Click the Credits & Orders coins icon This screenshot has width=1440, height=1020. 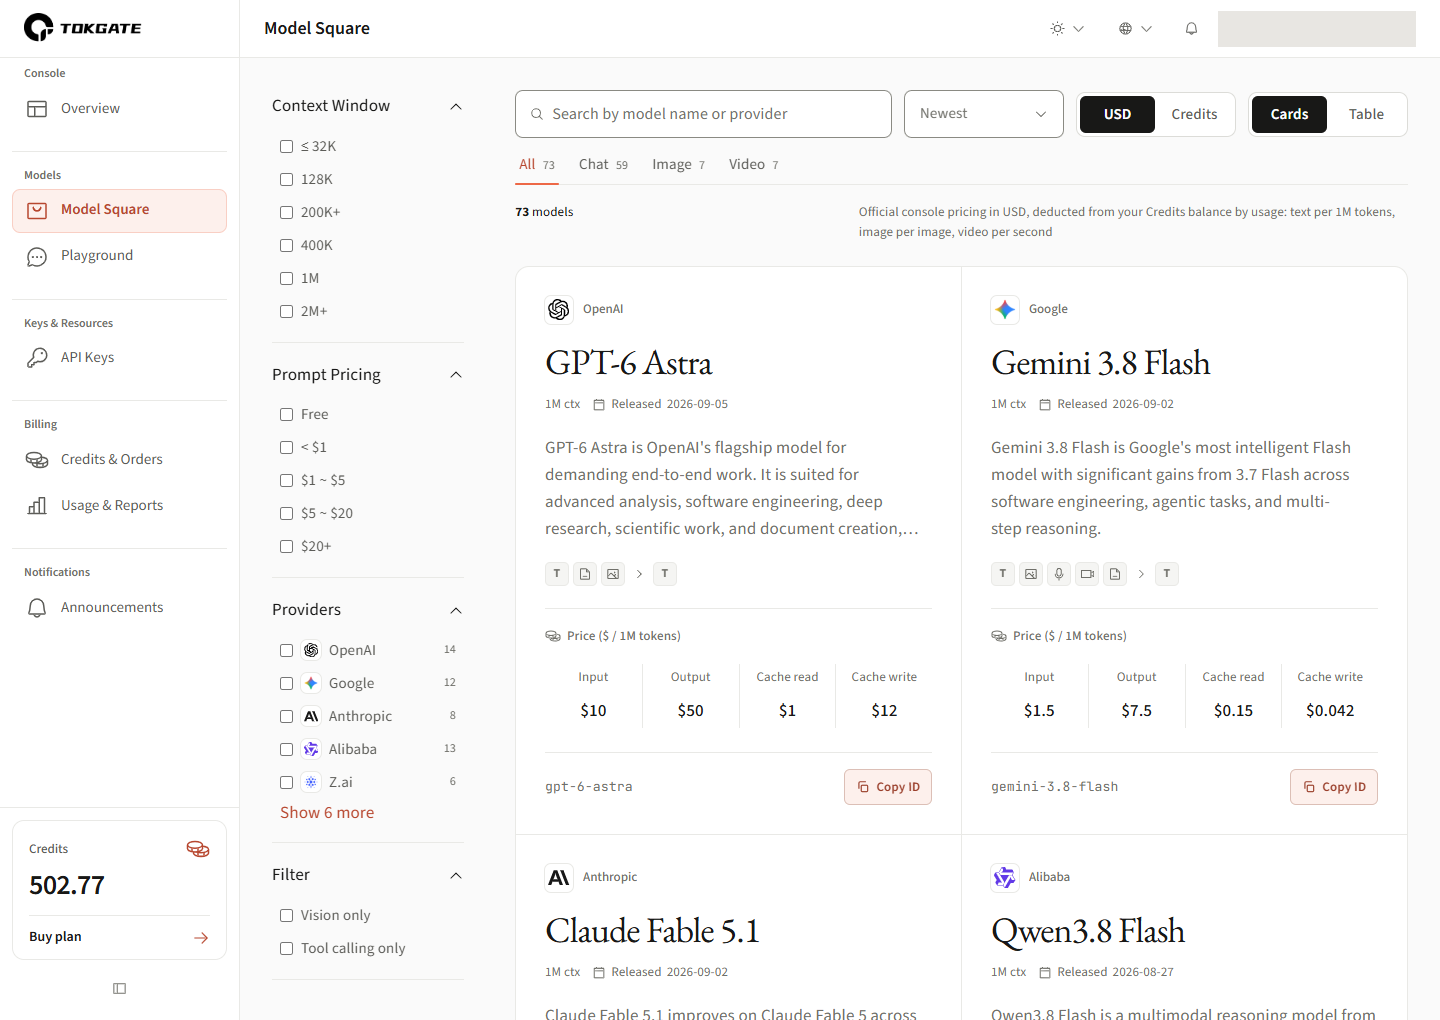coord(37,460)
